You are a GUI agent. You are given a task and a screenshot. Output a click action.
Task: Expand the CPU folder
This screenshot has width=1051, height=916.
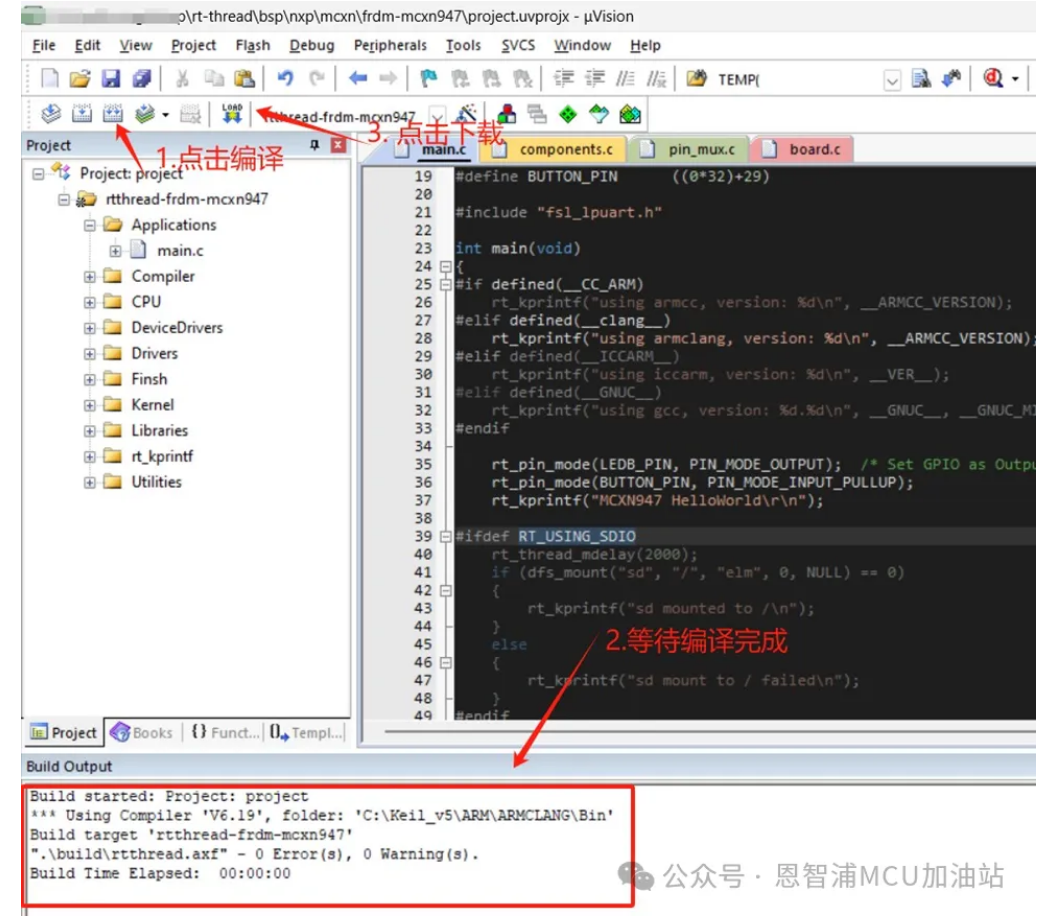(x=90, y=302)
